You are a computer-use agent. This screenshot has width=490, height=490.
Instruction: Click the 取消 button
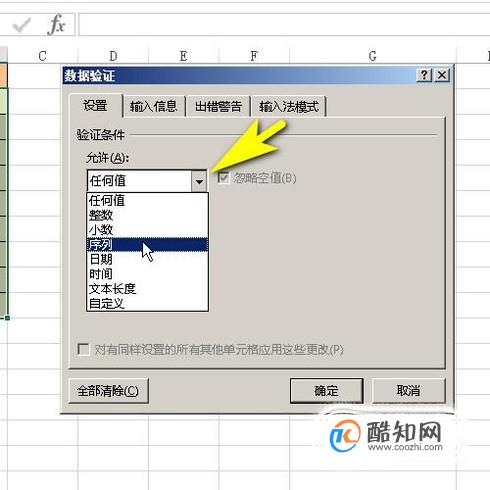tap(408, 390)
